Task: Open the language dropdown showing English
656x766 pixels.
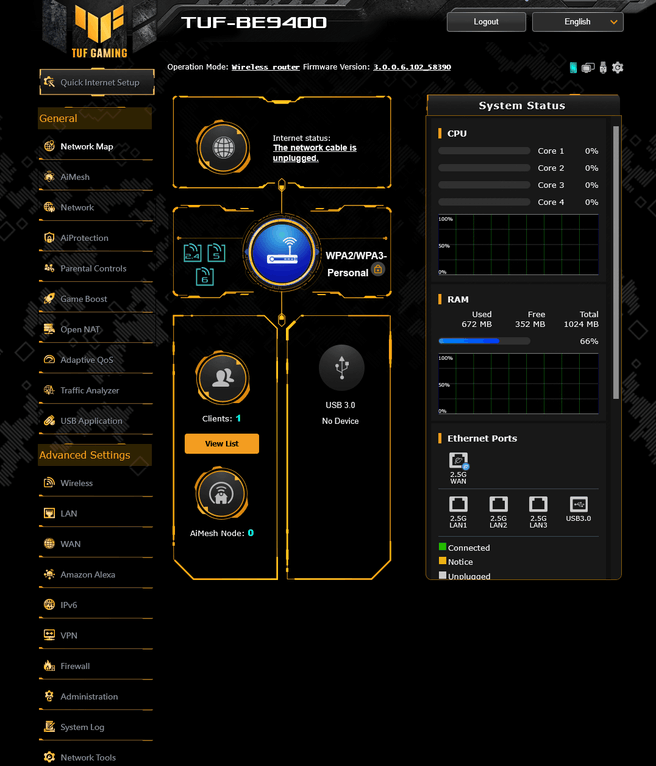Action: point(578,22)
